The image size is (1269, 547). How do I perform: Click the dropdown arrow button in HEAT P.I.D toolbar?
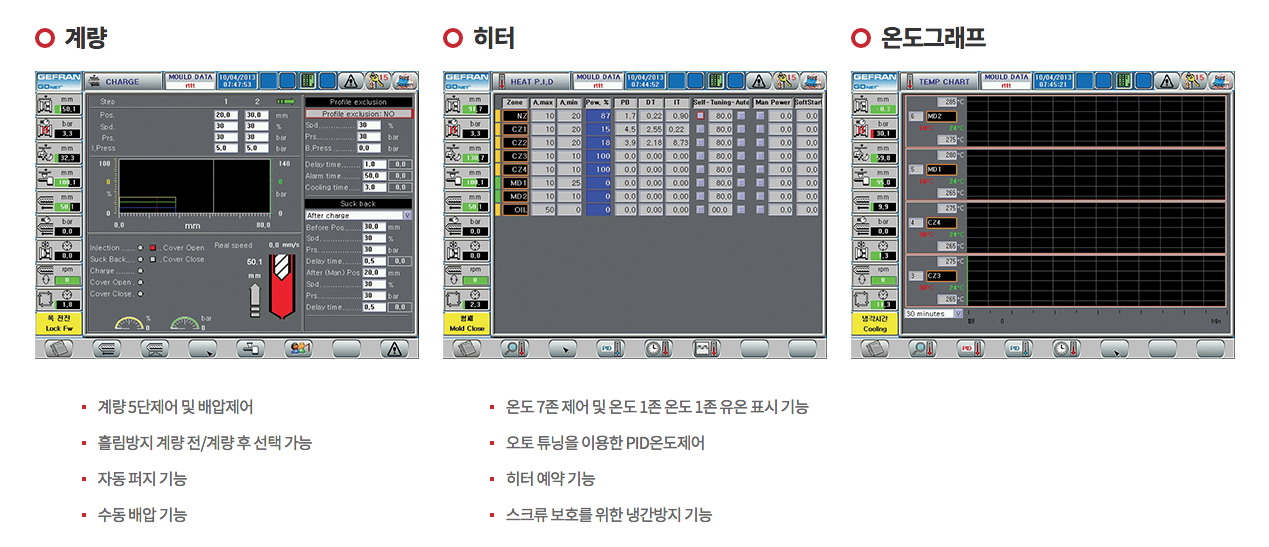[x=562, y=348]
